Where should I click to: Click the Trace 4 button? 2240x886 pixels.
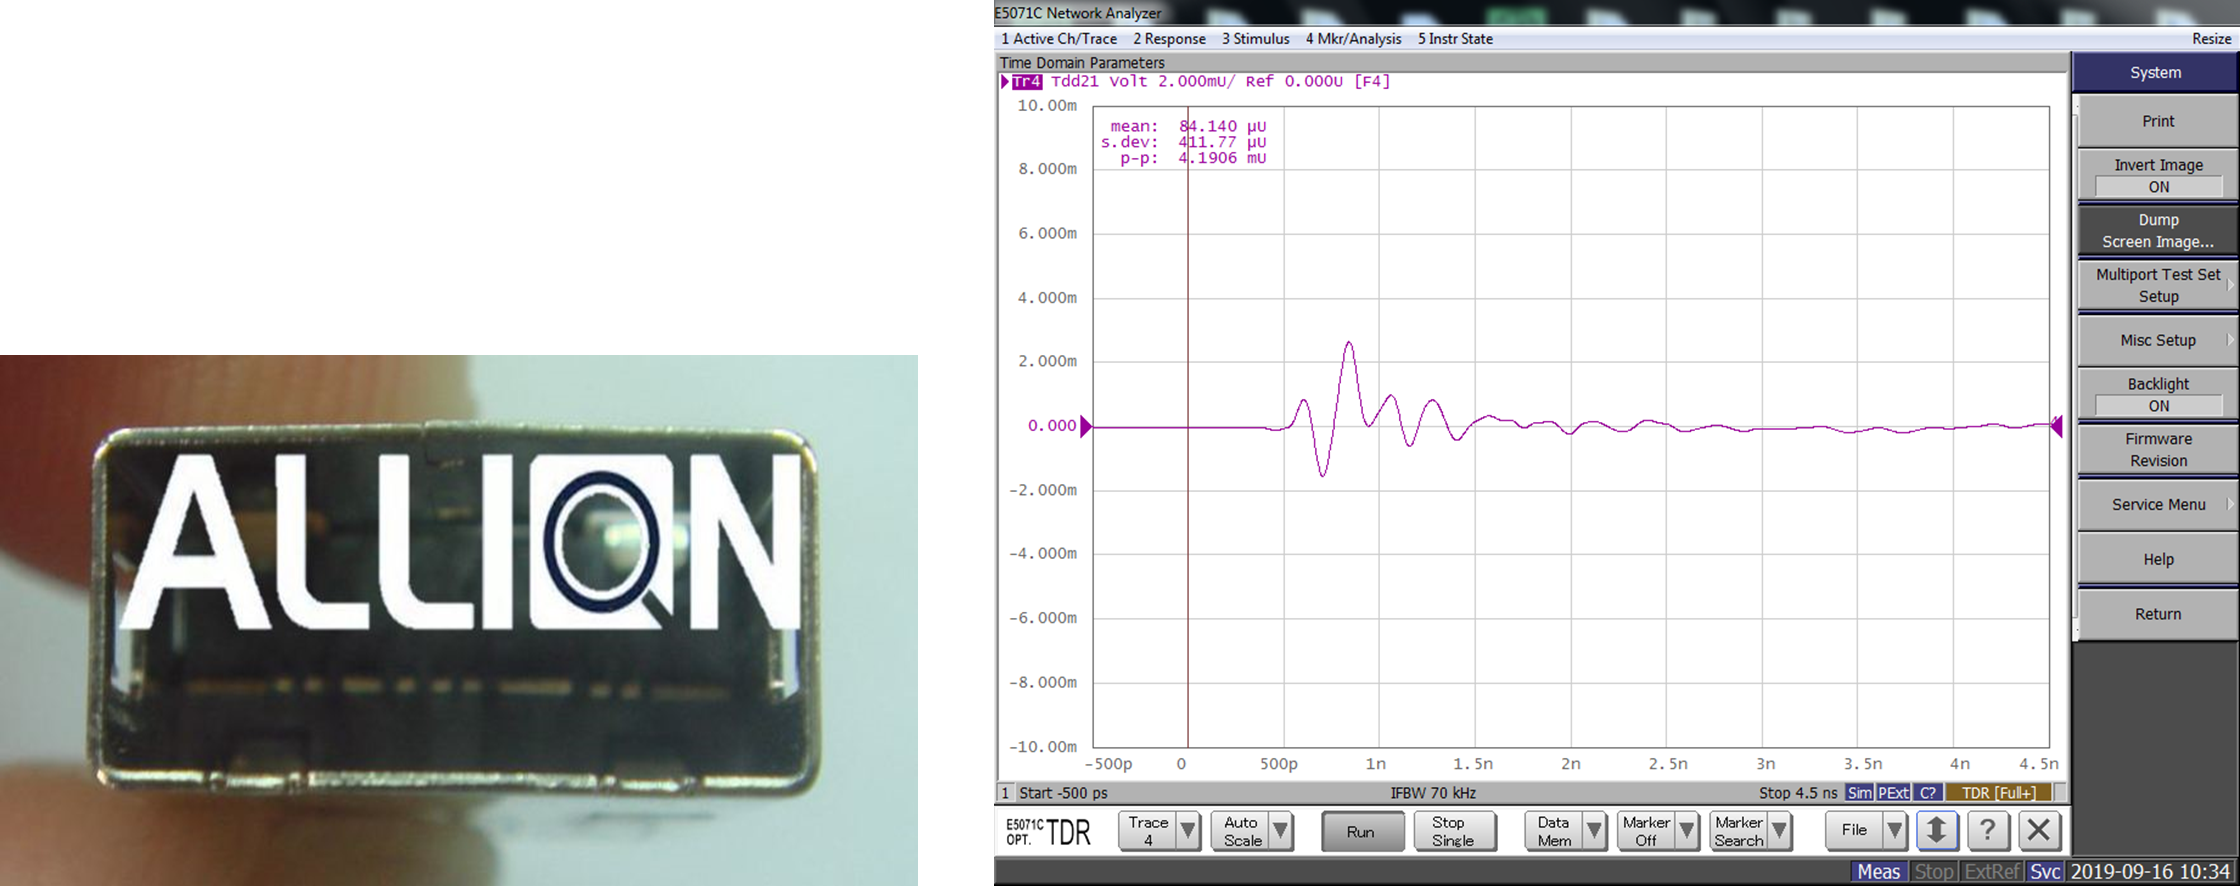1147,831
